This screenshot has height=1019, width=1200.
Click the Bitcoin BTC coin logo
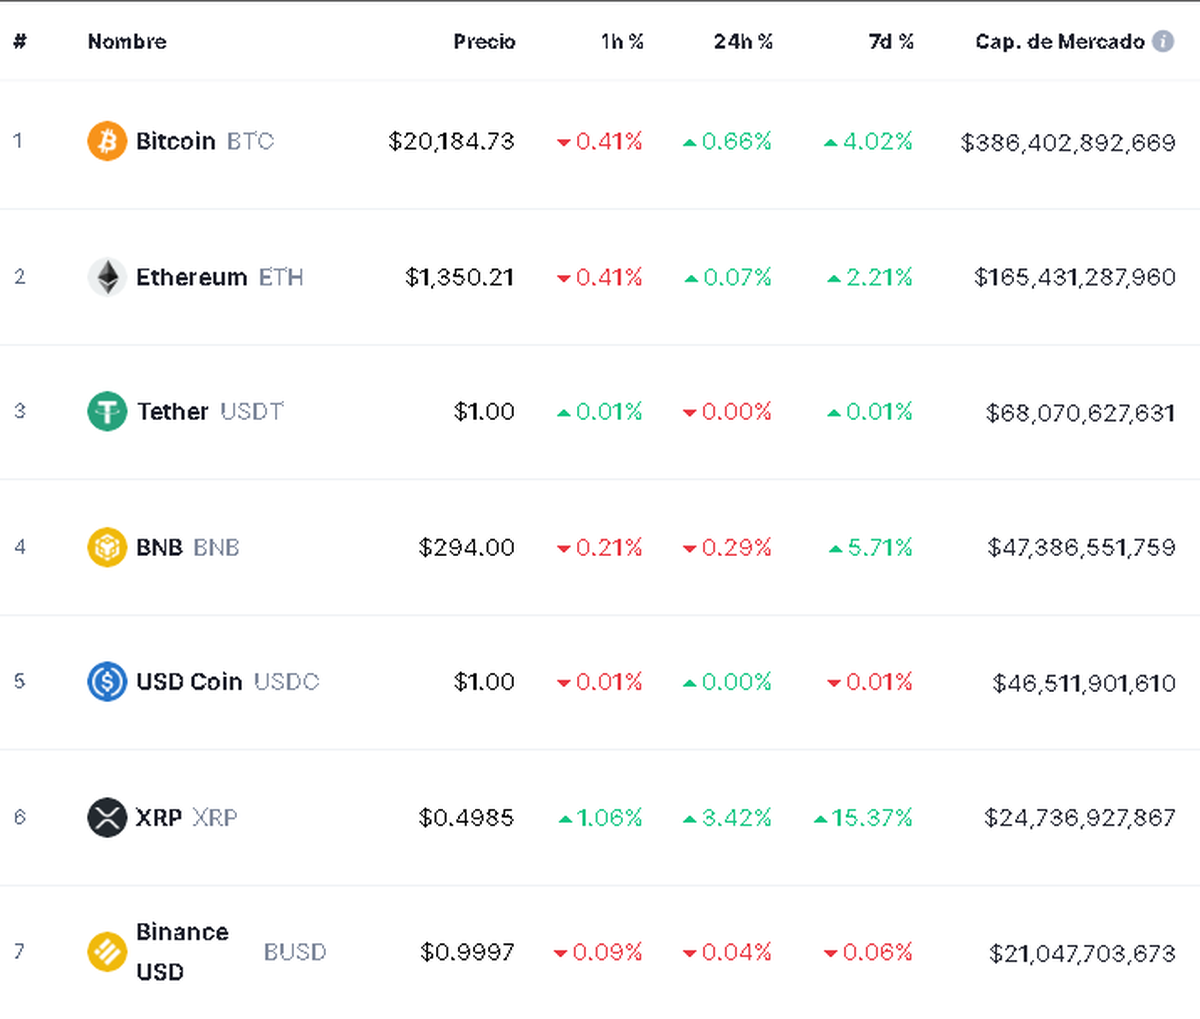pos(107,141)
